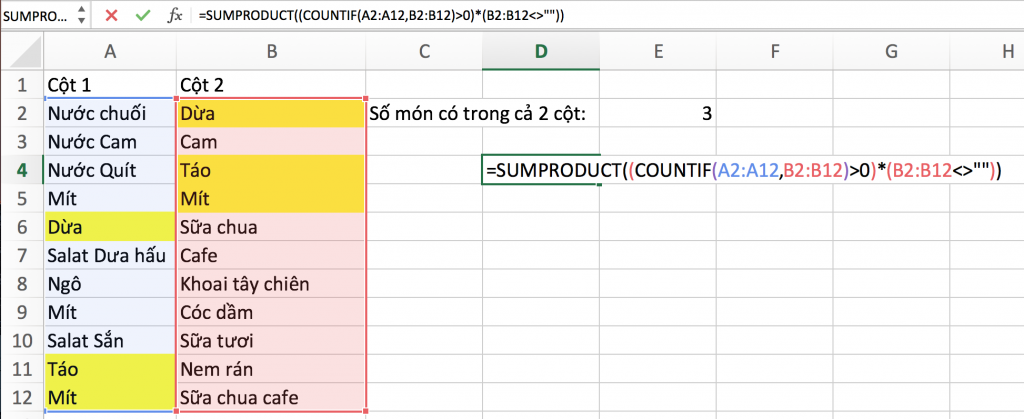1024x419 pixels.
Task: Select the column D header
Action: click(541, 52)
